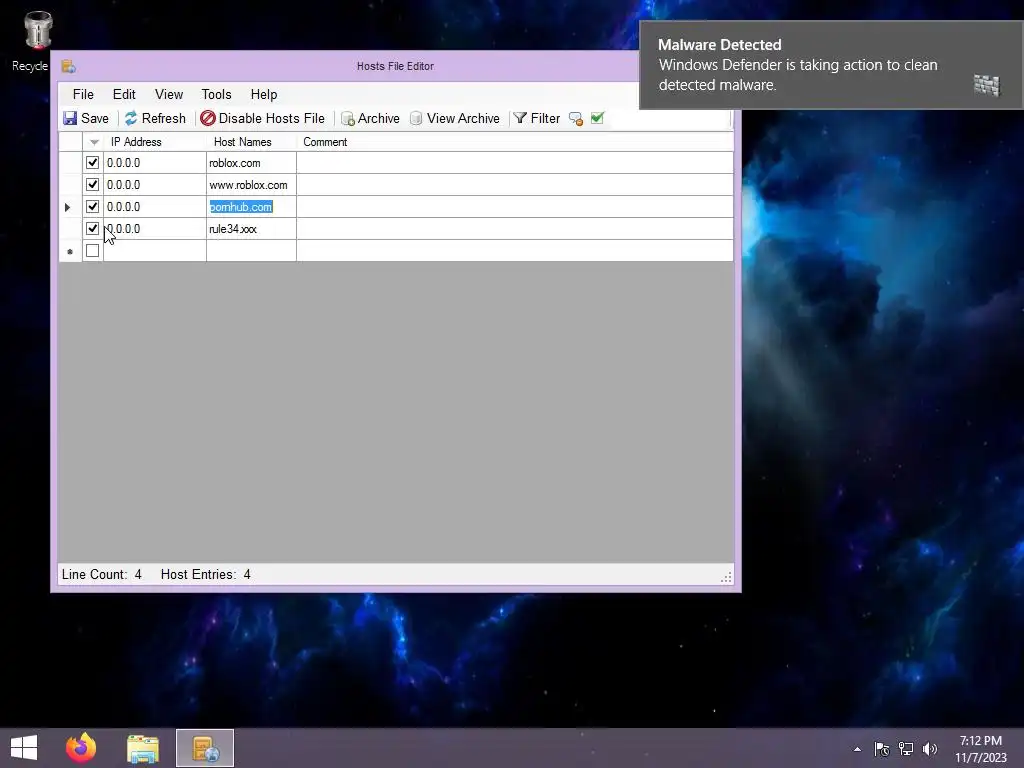Click the new row IP address cell
The image size is (1024, 768).
point(155,251)
